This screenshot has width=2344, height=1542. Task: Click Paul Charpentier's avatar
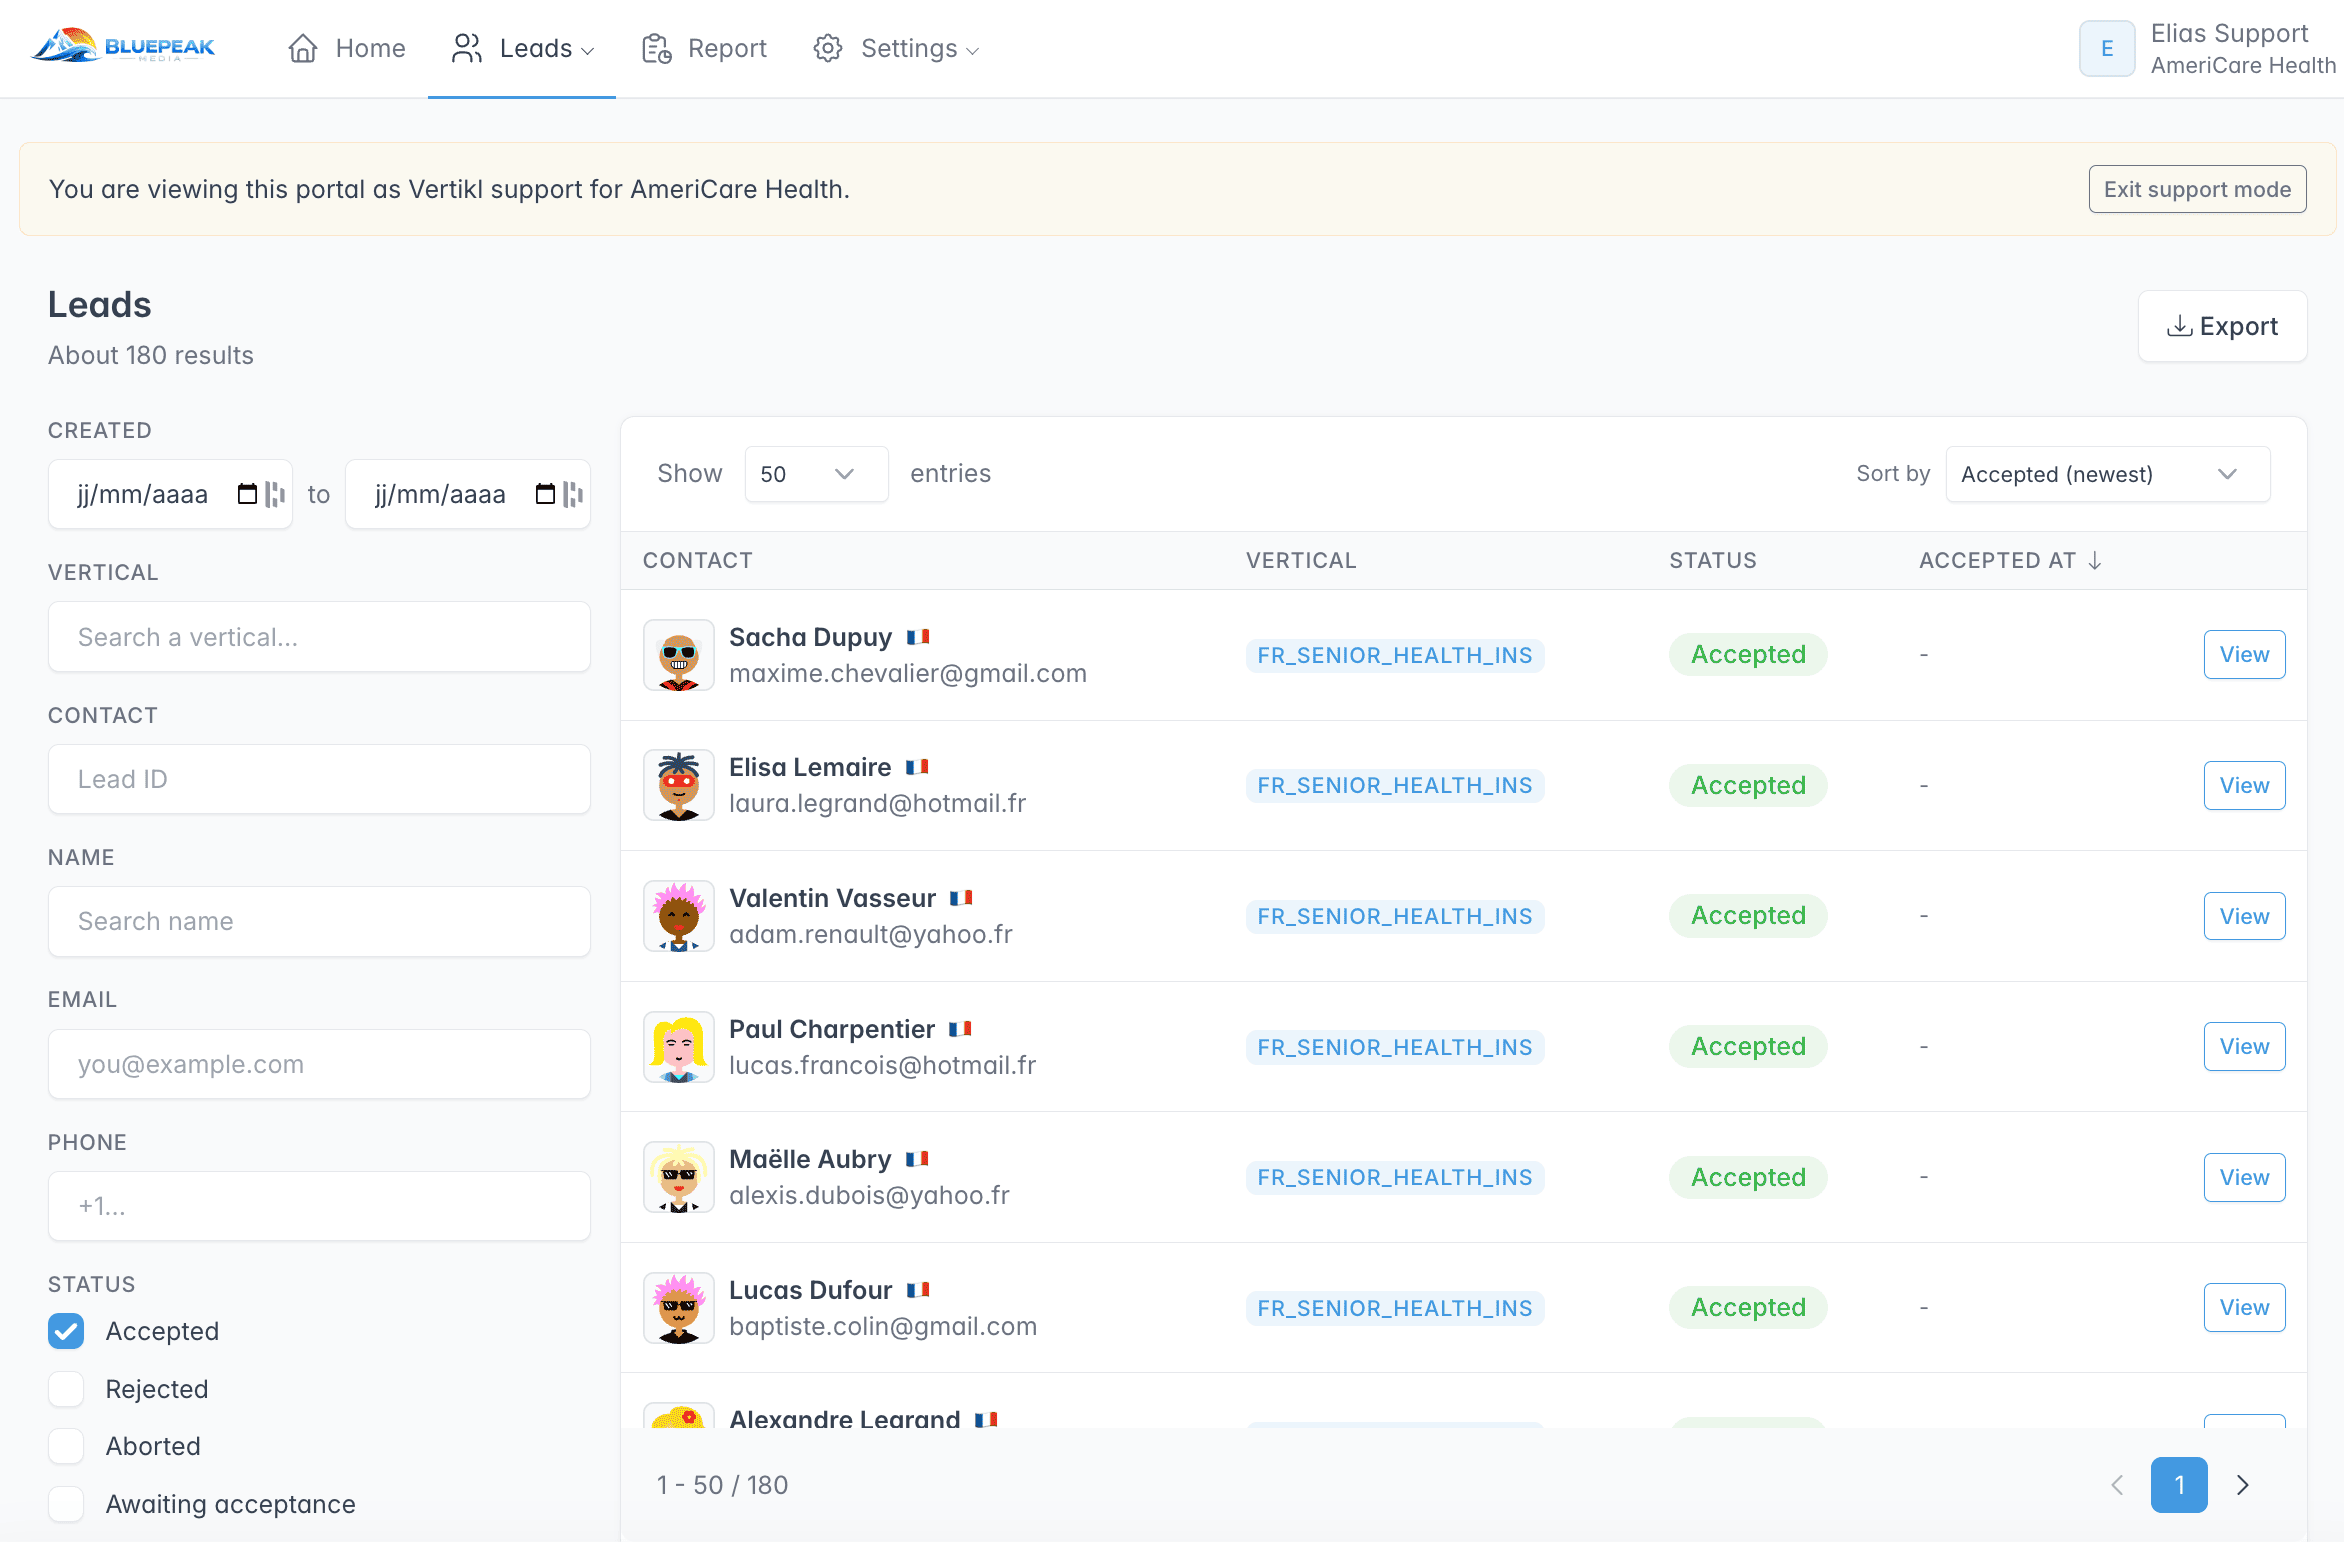[x=679, y=1047]
